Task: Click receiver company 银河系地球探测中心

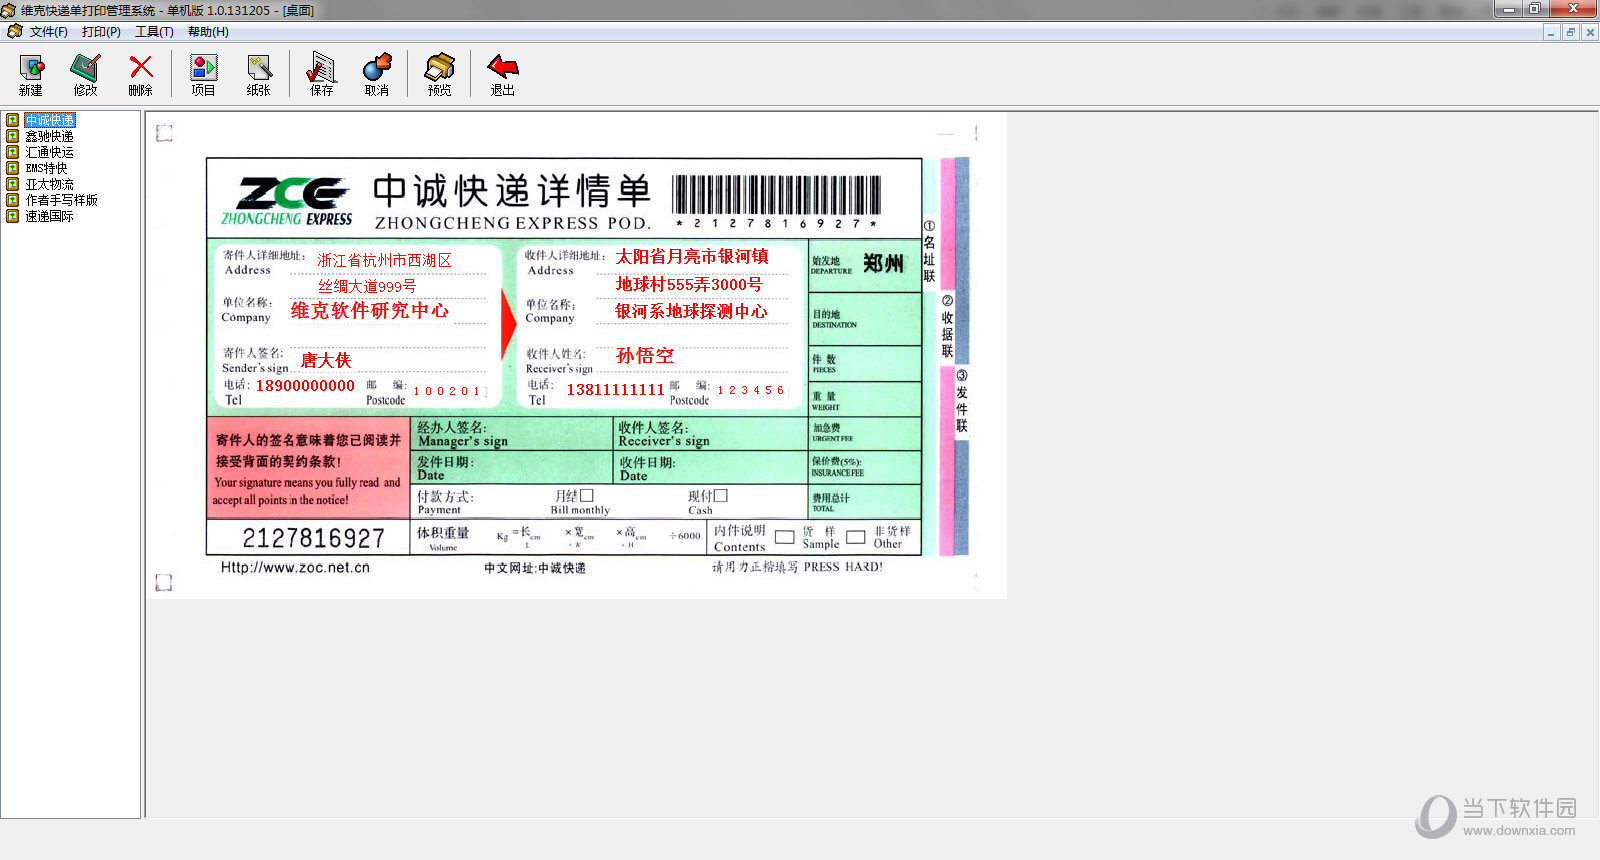Action: point(691,312)
